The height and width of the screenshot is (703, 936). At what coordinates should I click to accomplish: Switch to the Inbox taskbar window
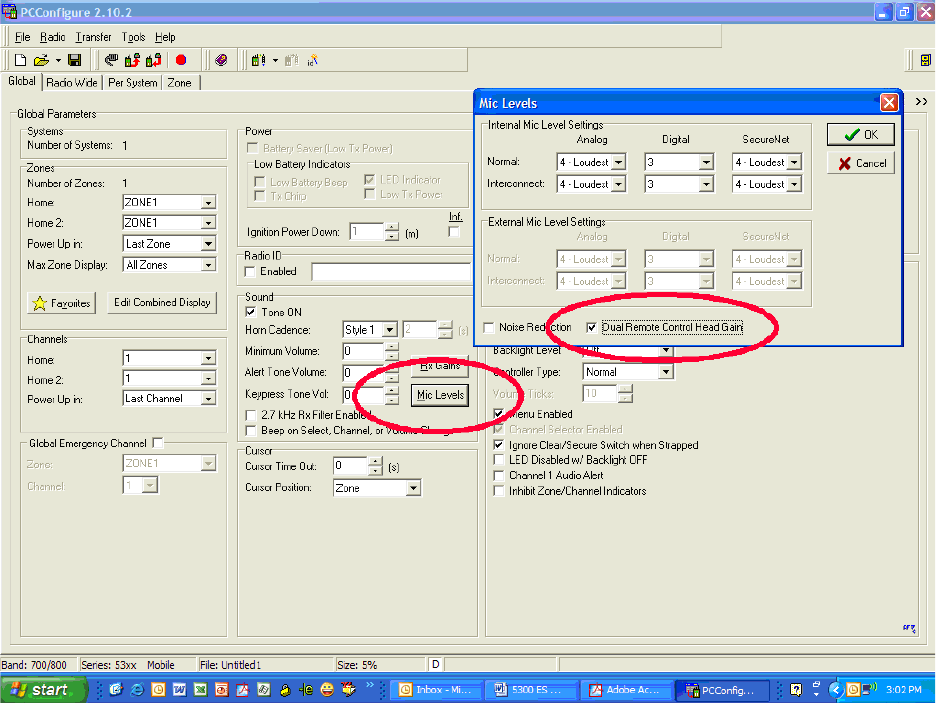[436, 690]
